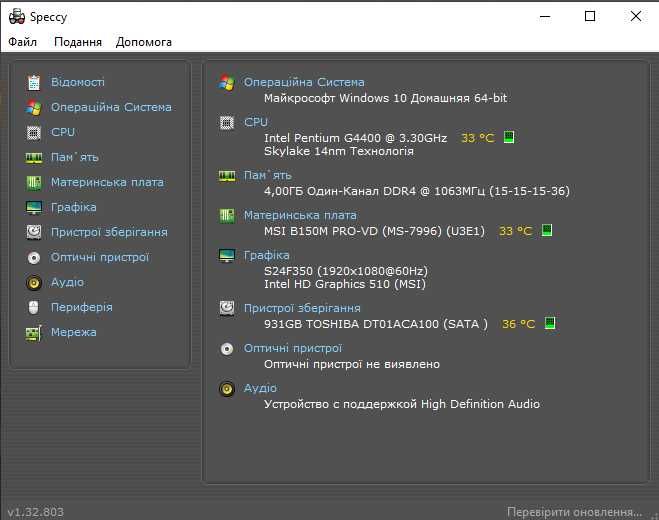Select Операційна Система in the sidebar
Image resolution: width=659 pixels, height=520 pixels.
click(111, 107)
